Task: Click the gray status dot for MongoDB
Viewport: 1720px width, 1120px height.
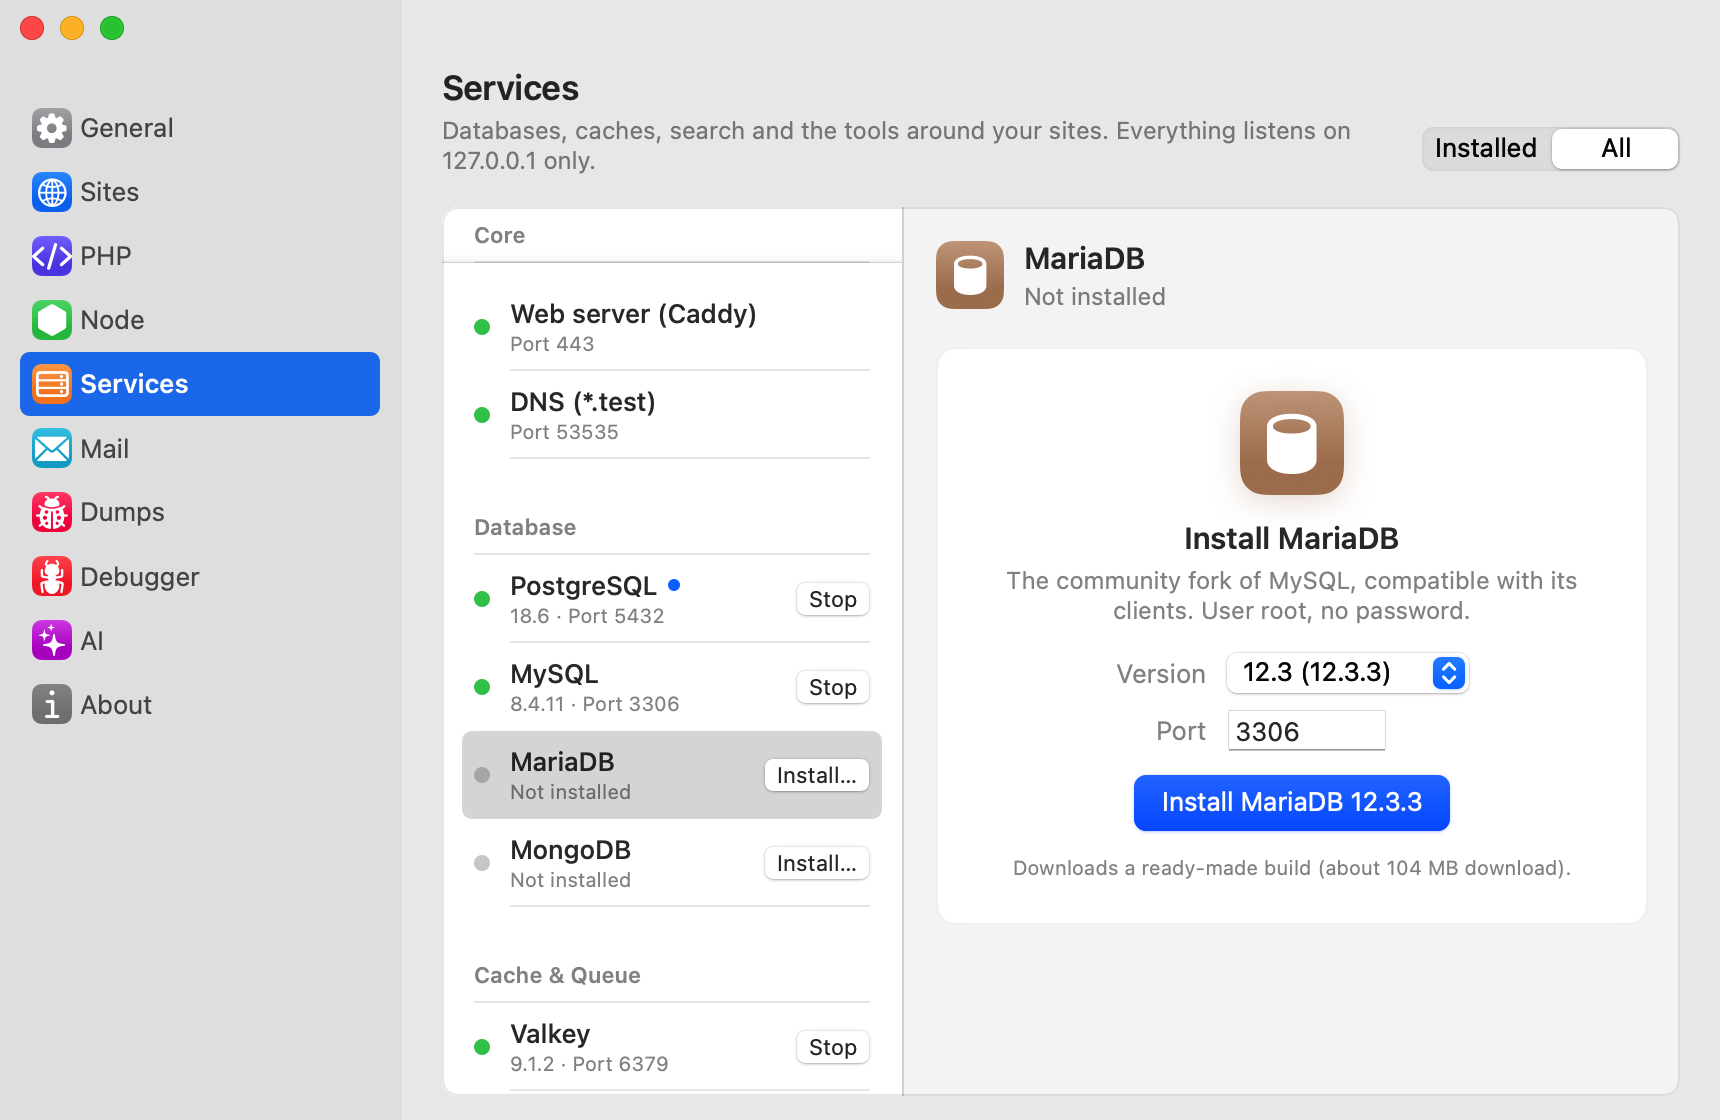Action: 482,863
